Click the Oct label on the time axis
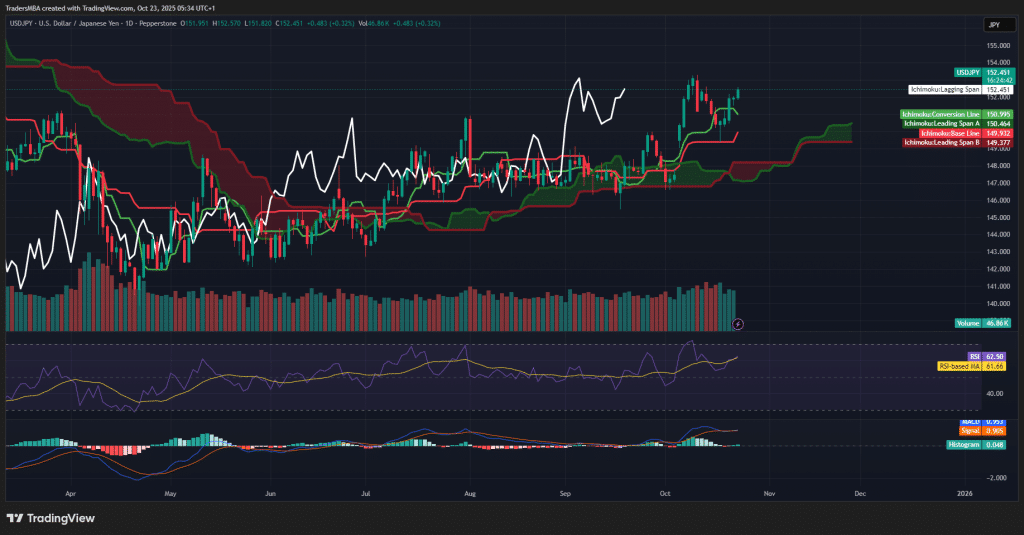 (665, 494)
